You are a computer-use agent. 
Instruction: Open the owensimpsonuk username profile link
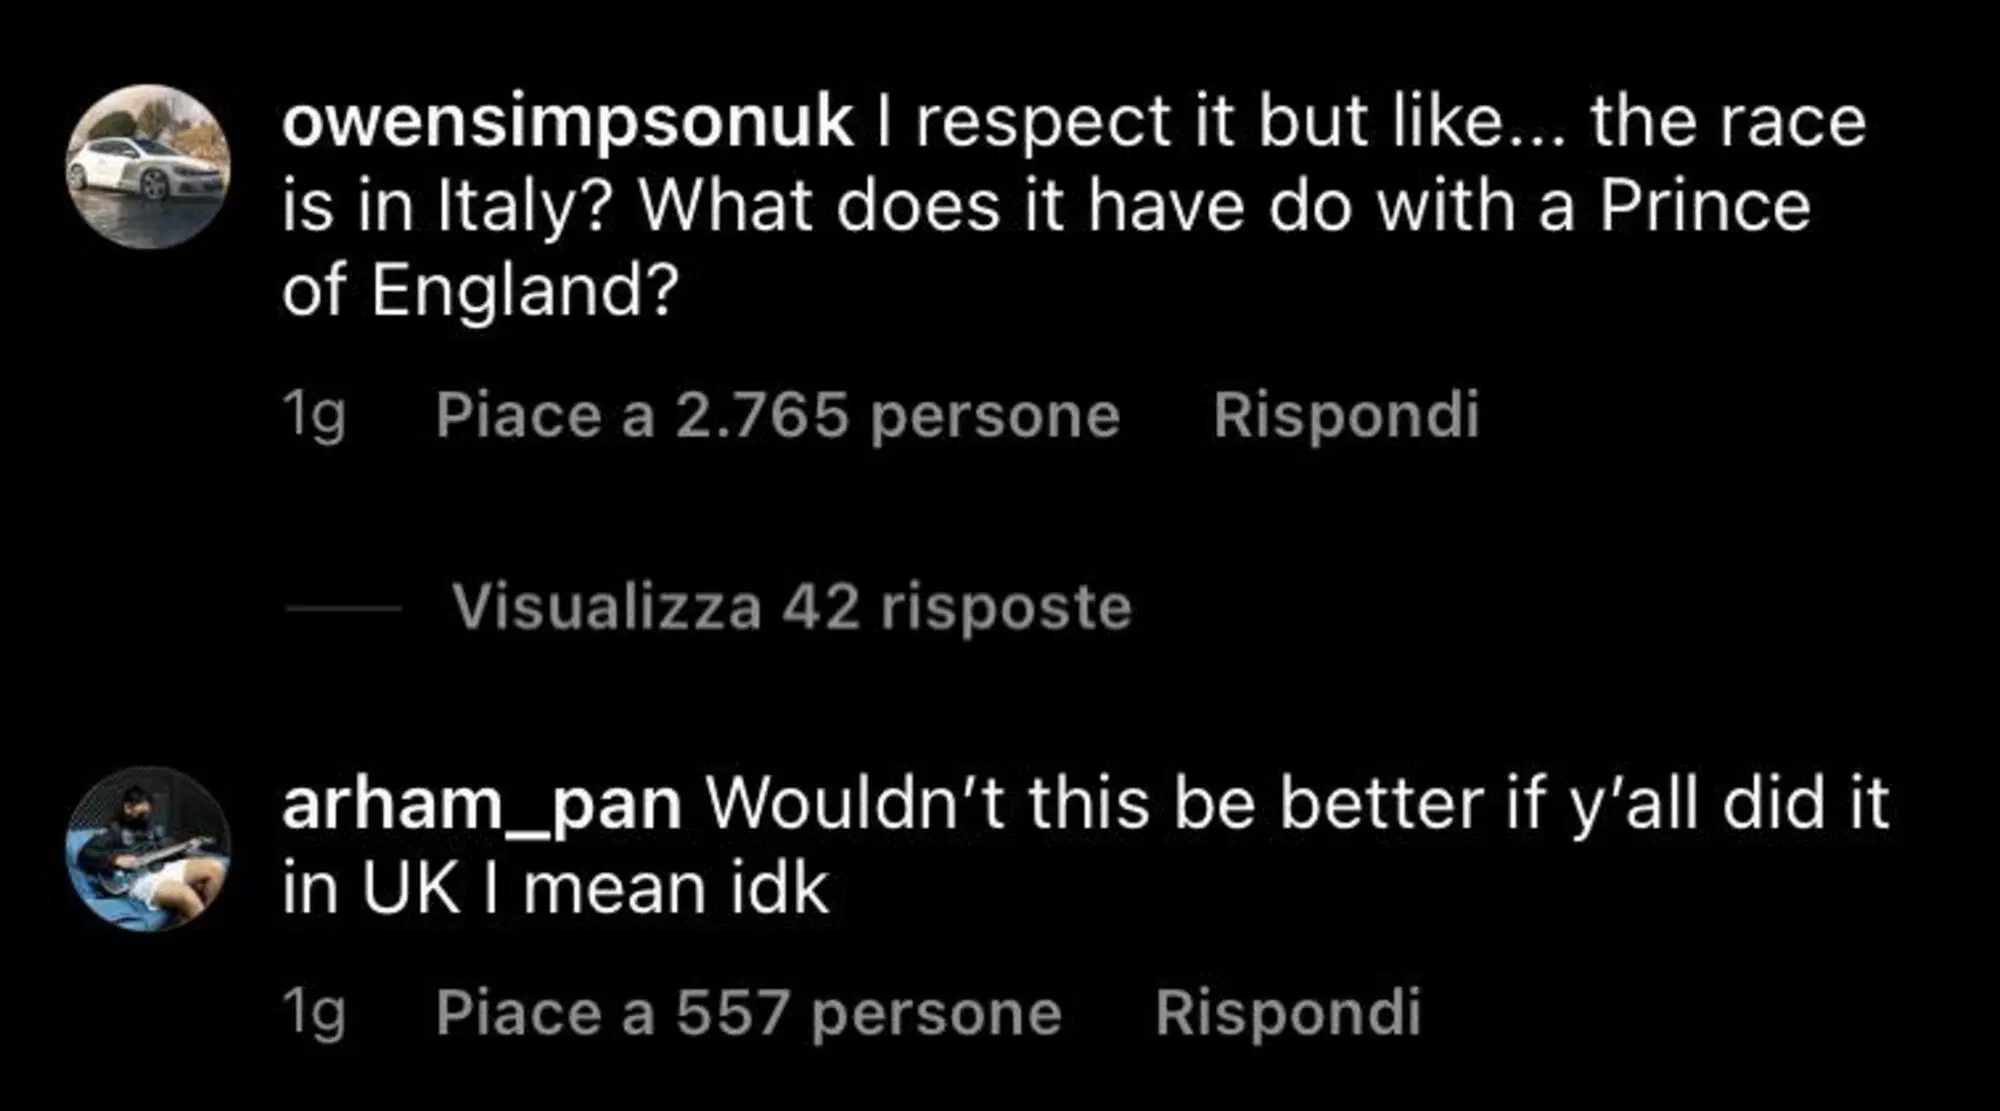pyautogui.click(x=567, y=122)
